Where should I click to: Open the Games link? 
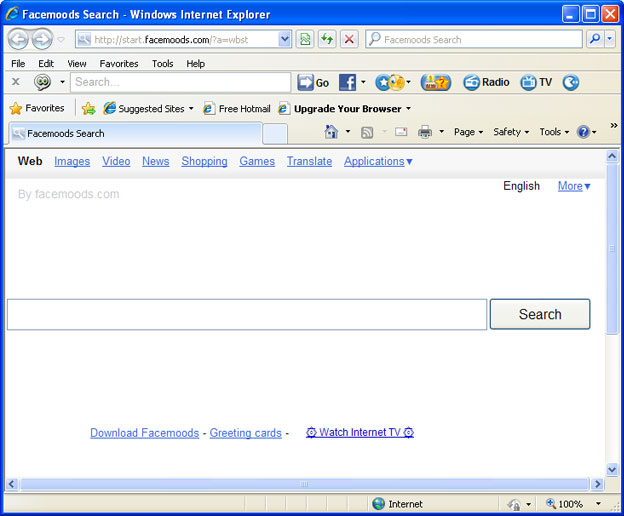[257, 161]
